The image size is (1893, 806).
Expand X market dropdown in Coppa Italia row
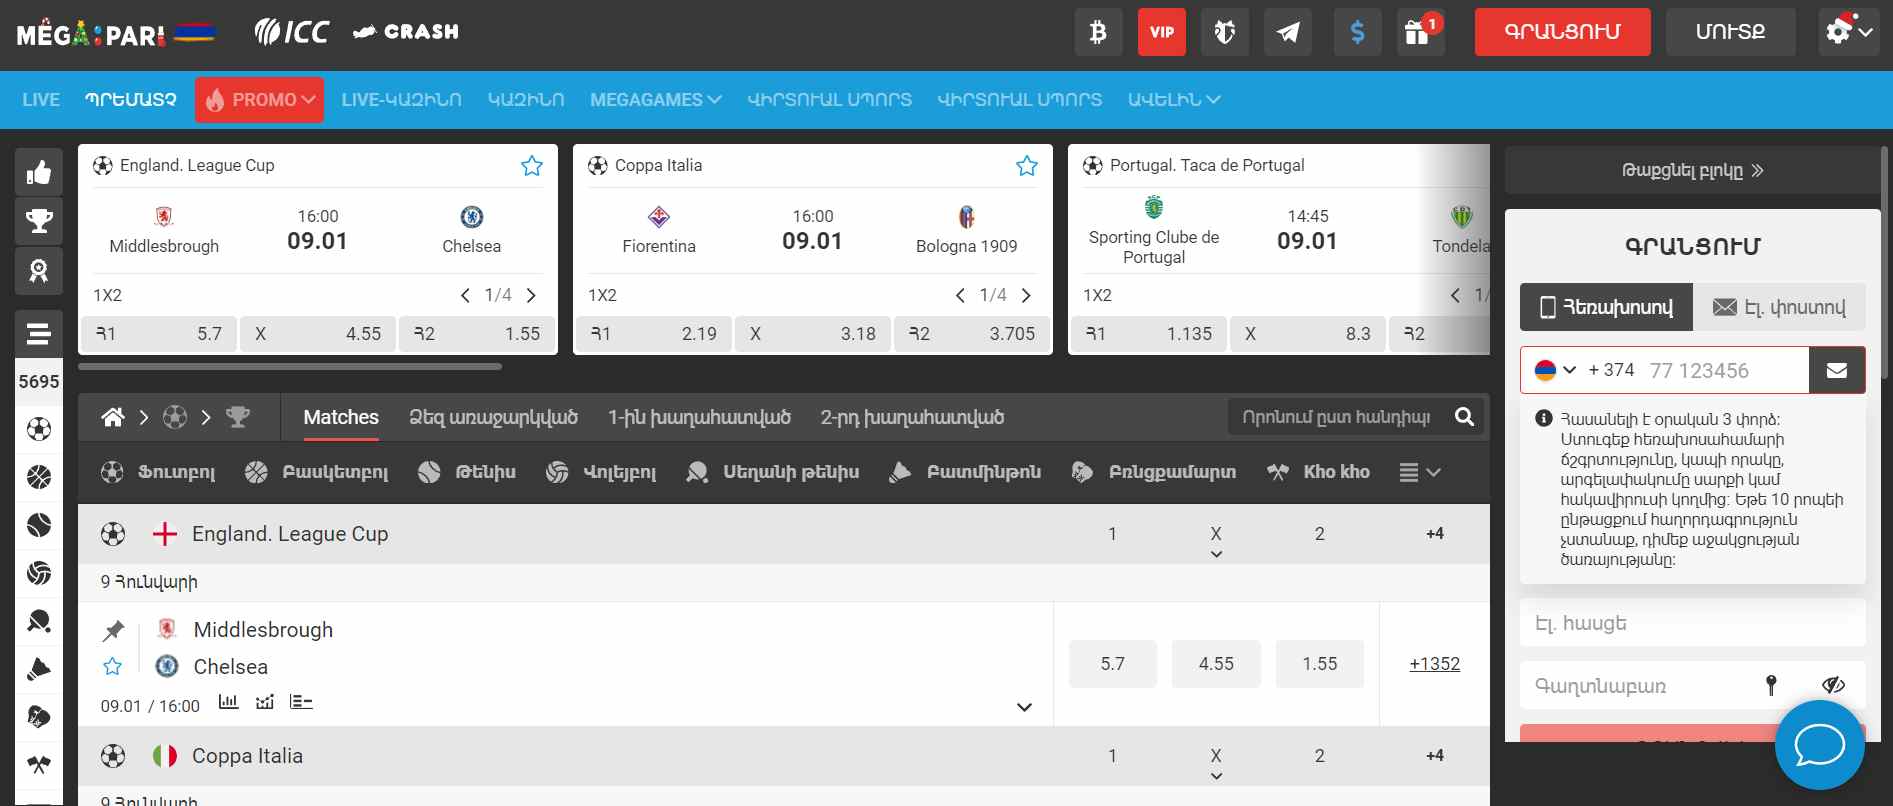coord(1216,776)
